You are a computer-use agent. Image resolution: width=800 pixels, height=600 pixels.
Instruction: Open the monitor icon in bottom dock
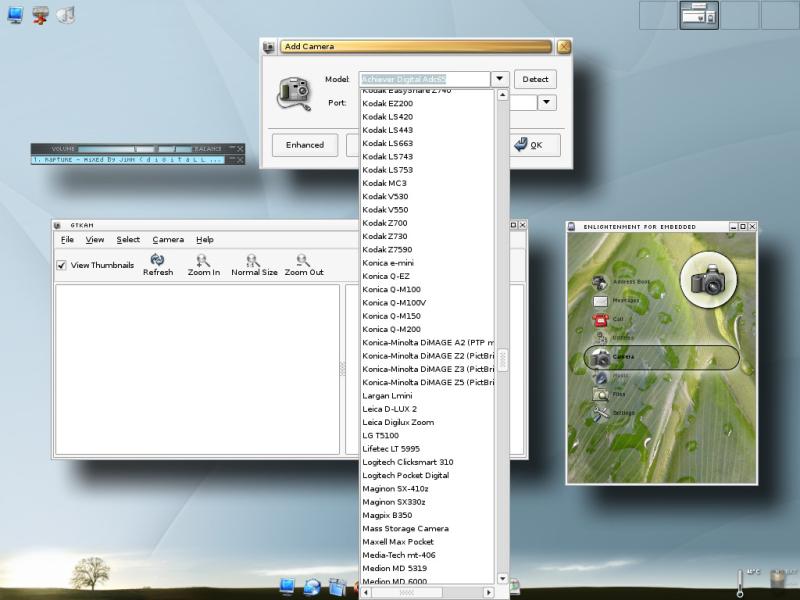pos(287,587)
